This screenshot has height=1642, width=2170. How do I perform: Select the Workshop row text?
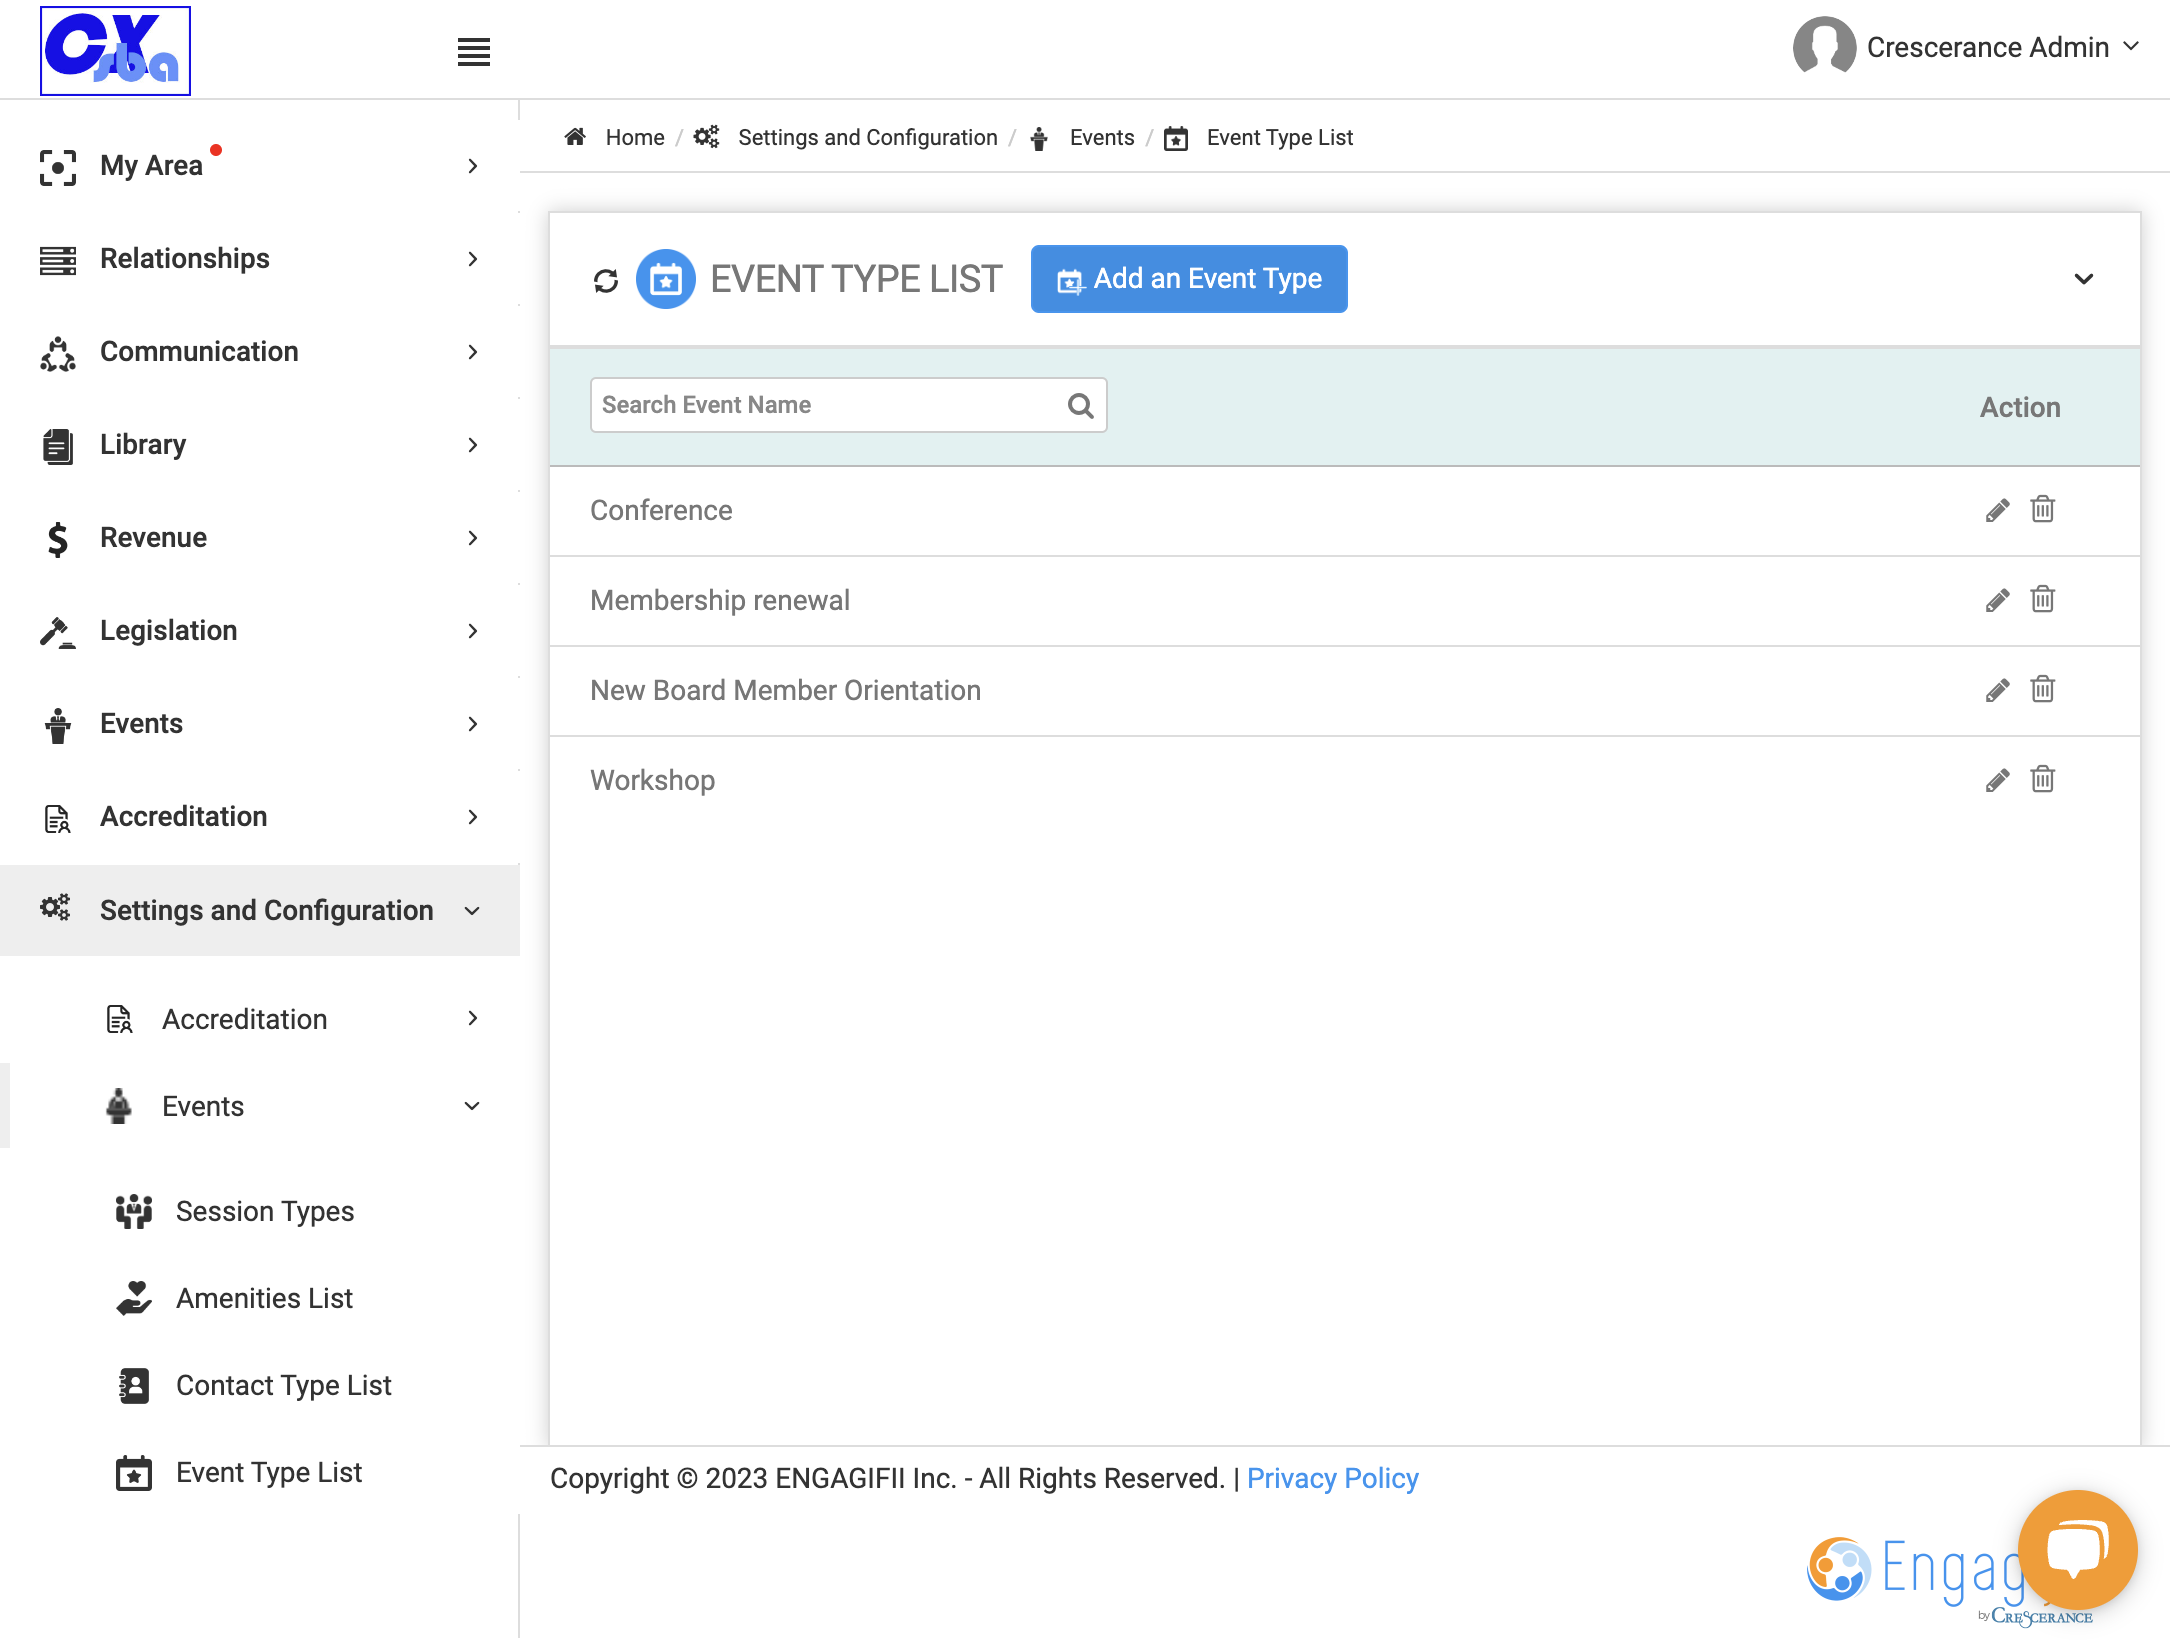pyautogui.click(x=652, y=780)
